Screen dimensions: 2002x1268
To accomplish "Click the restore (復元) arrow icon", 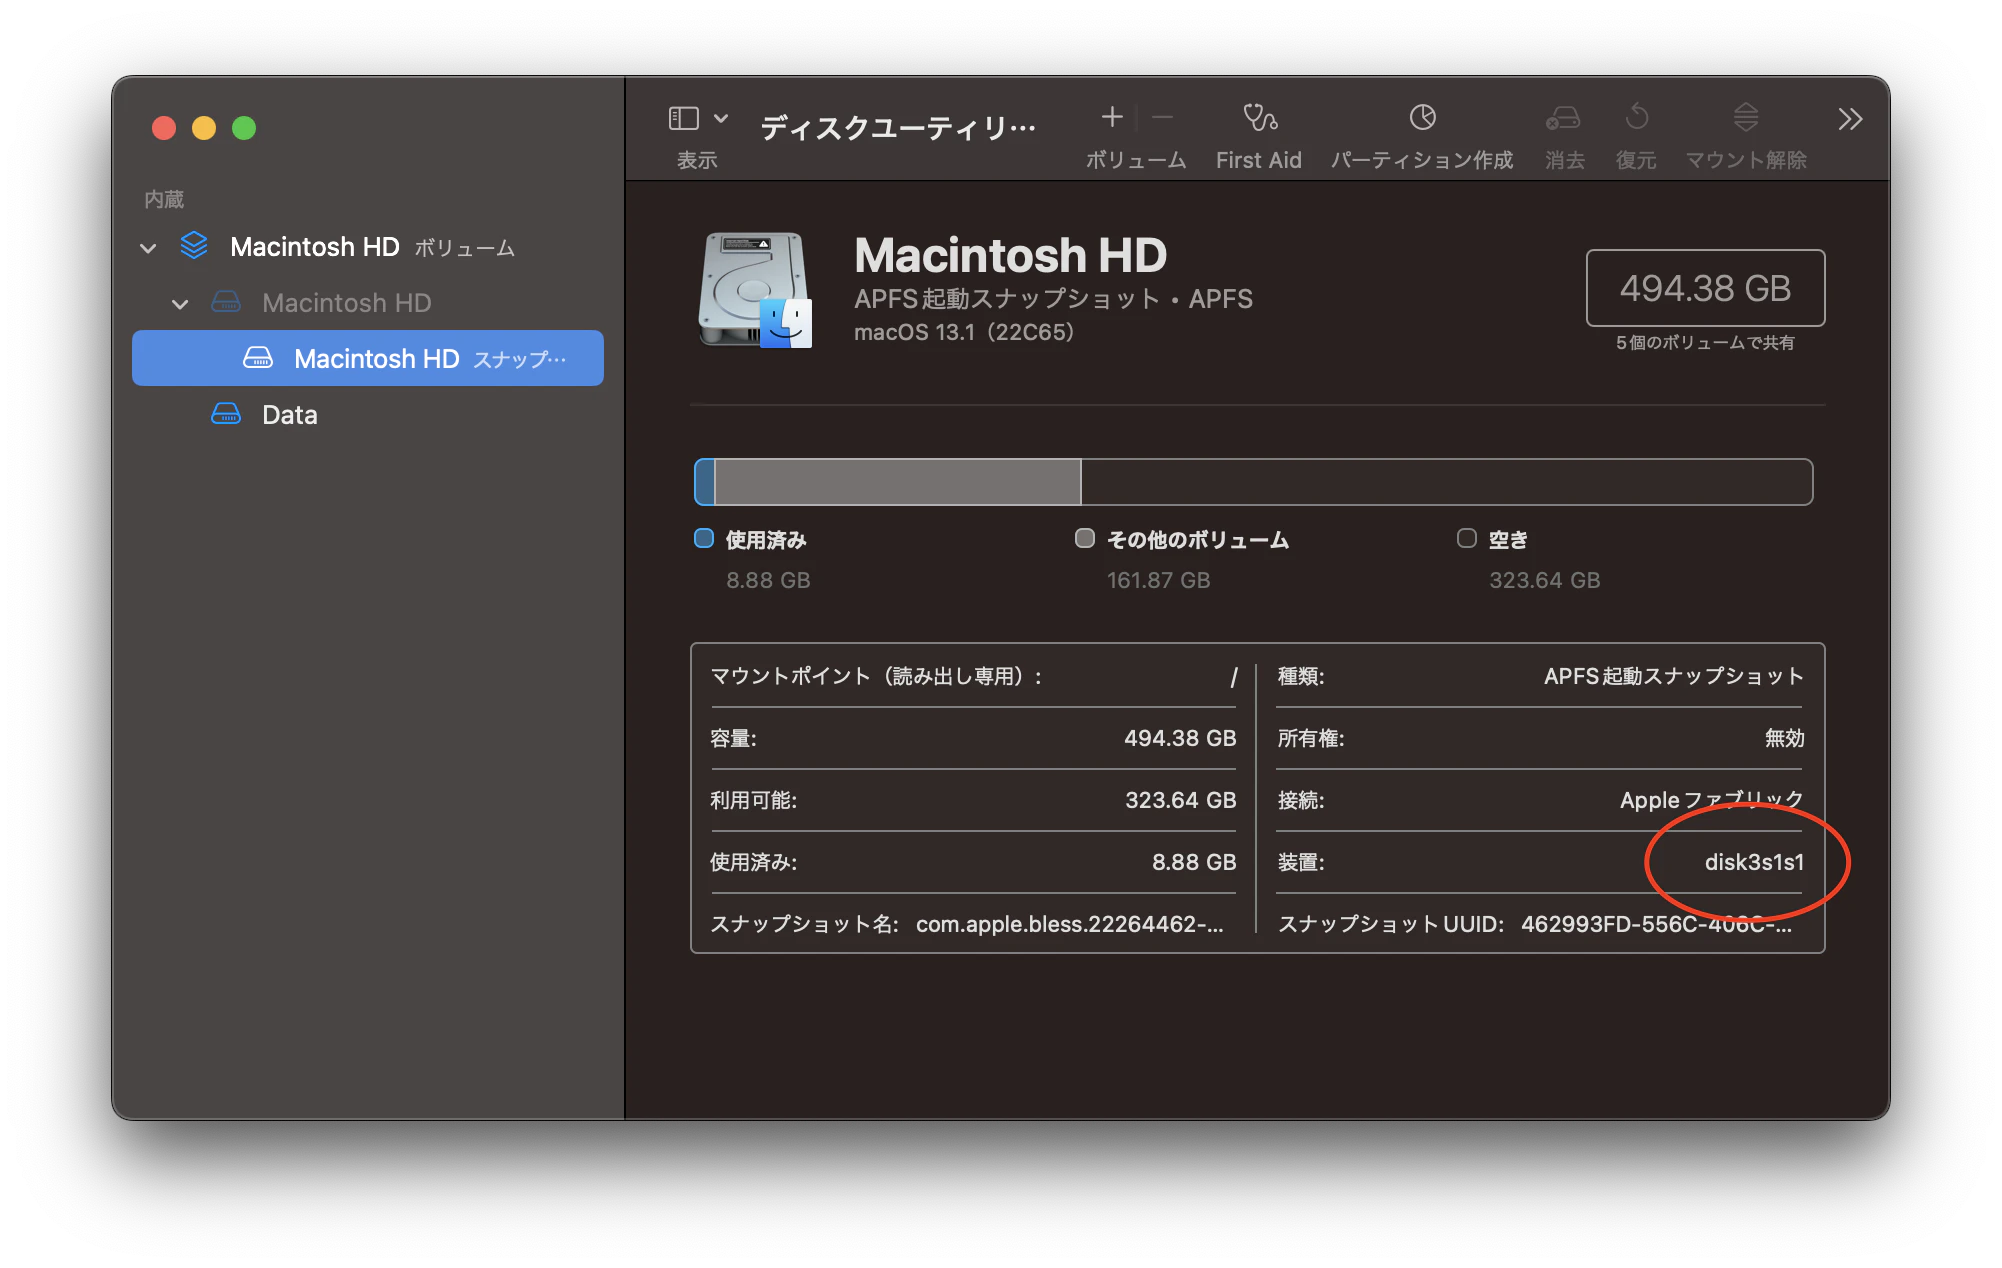I will pos(1637,117).
